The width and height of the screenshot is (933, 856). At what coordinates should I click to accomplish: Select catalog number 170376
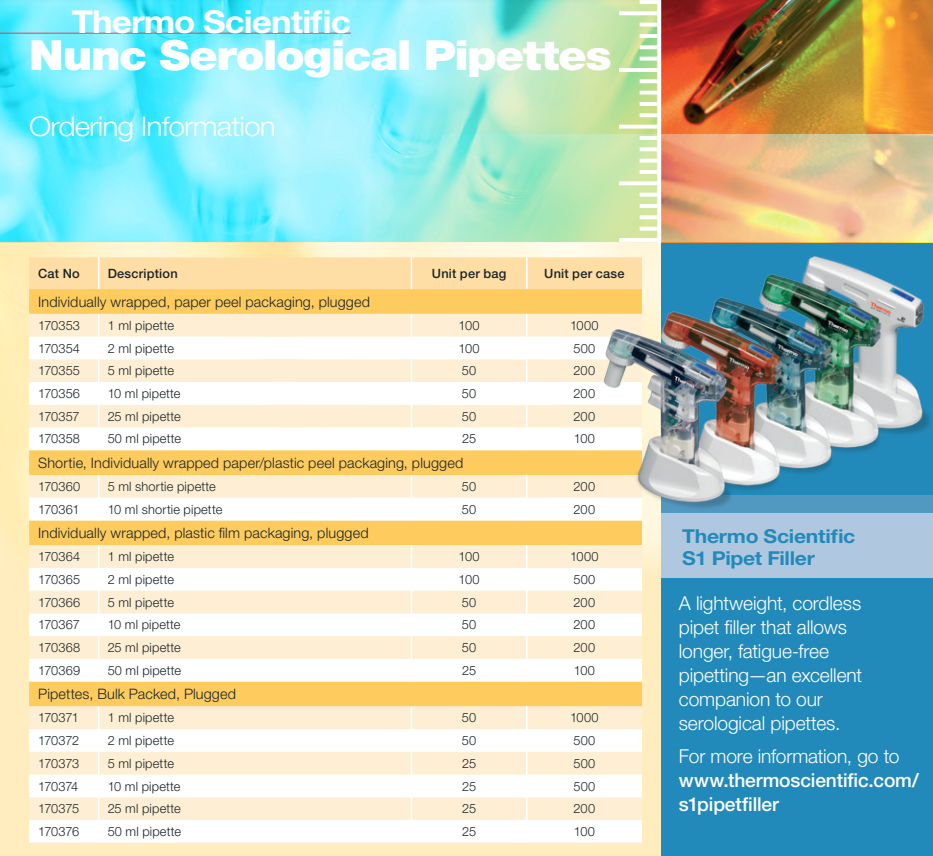59,832
